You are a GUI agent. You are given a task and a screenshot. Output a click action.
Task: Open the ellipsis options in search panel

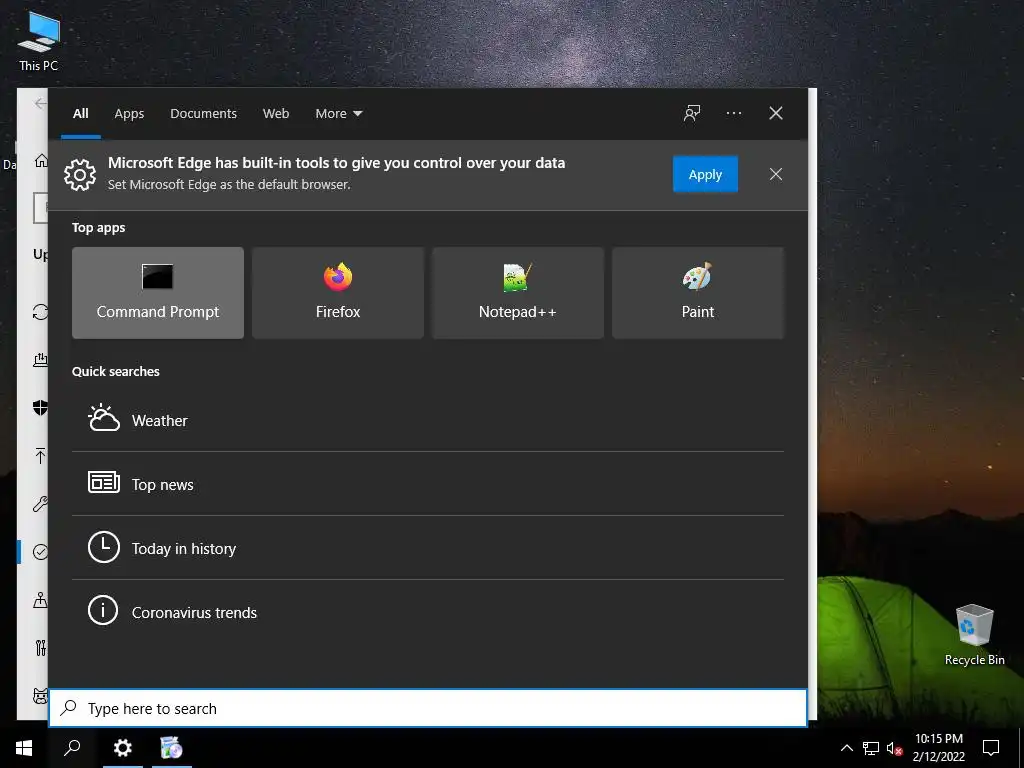(733, 113)
